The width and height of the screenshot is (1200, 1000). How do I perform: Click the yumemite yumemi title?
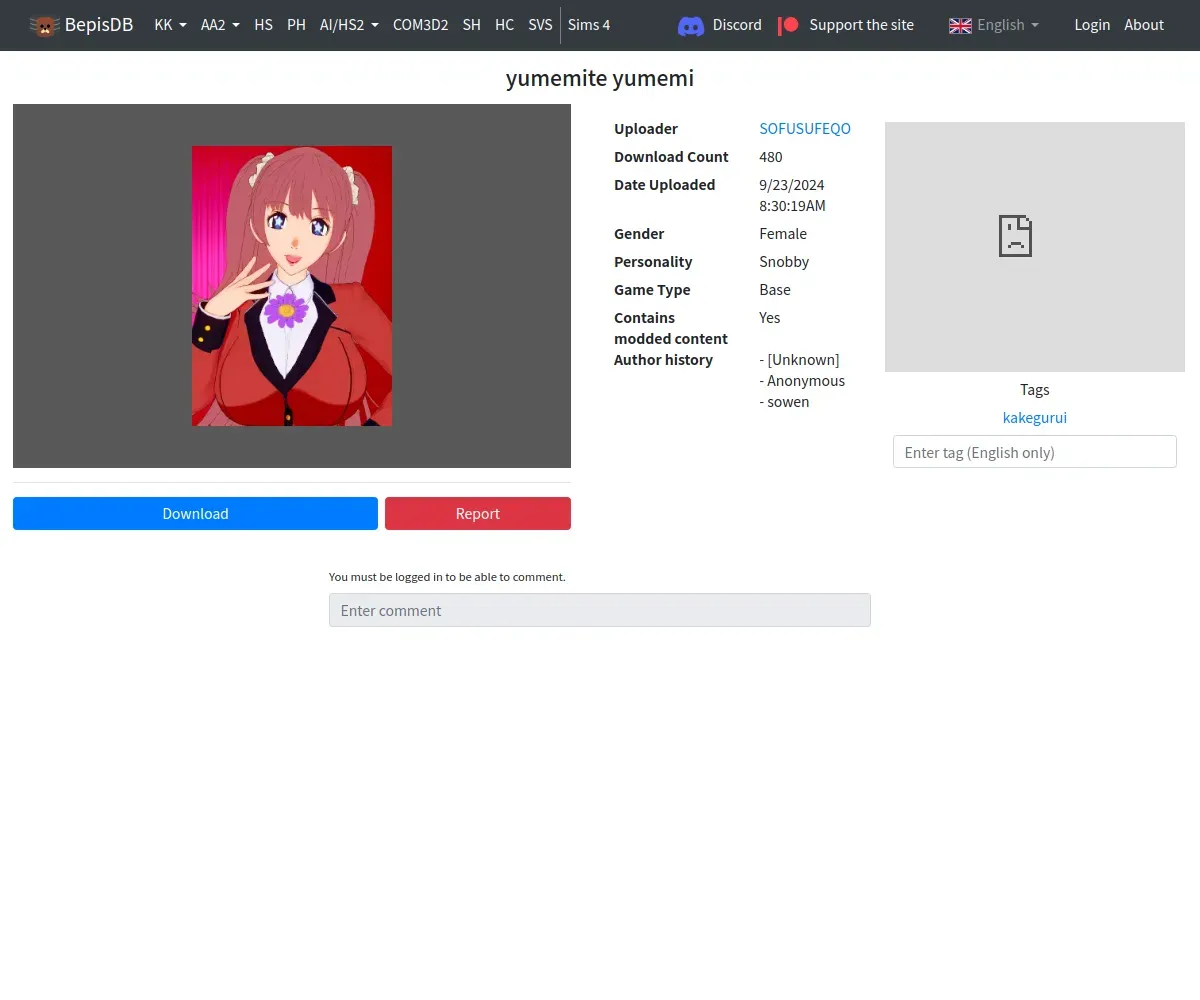tap(600, 78)
